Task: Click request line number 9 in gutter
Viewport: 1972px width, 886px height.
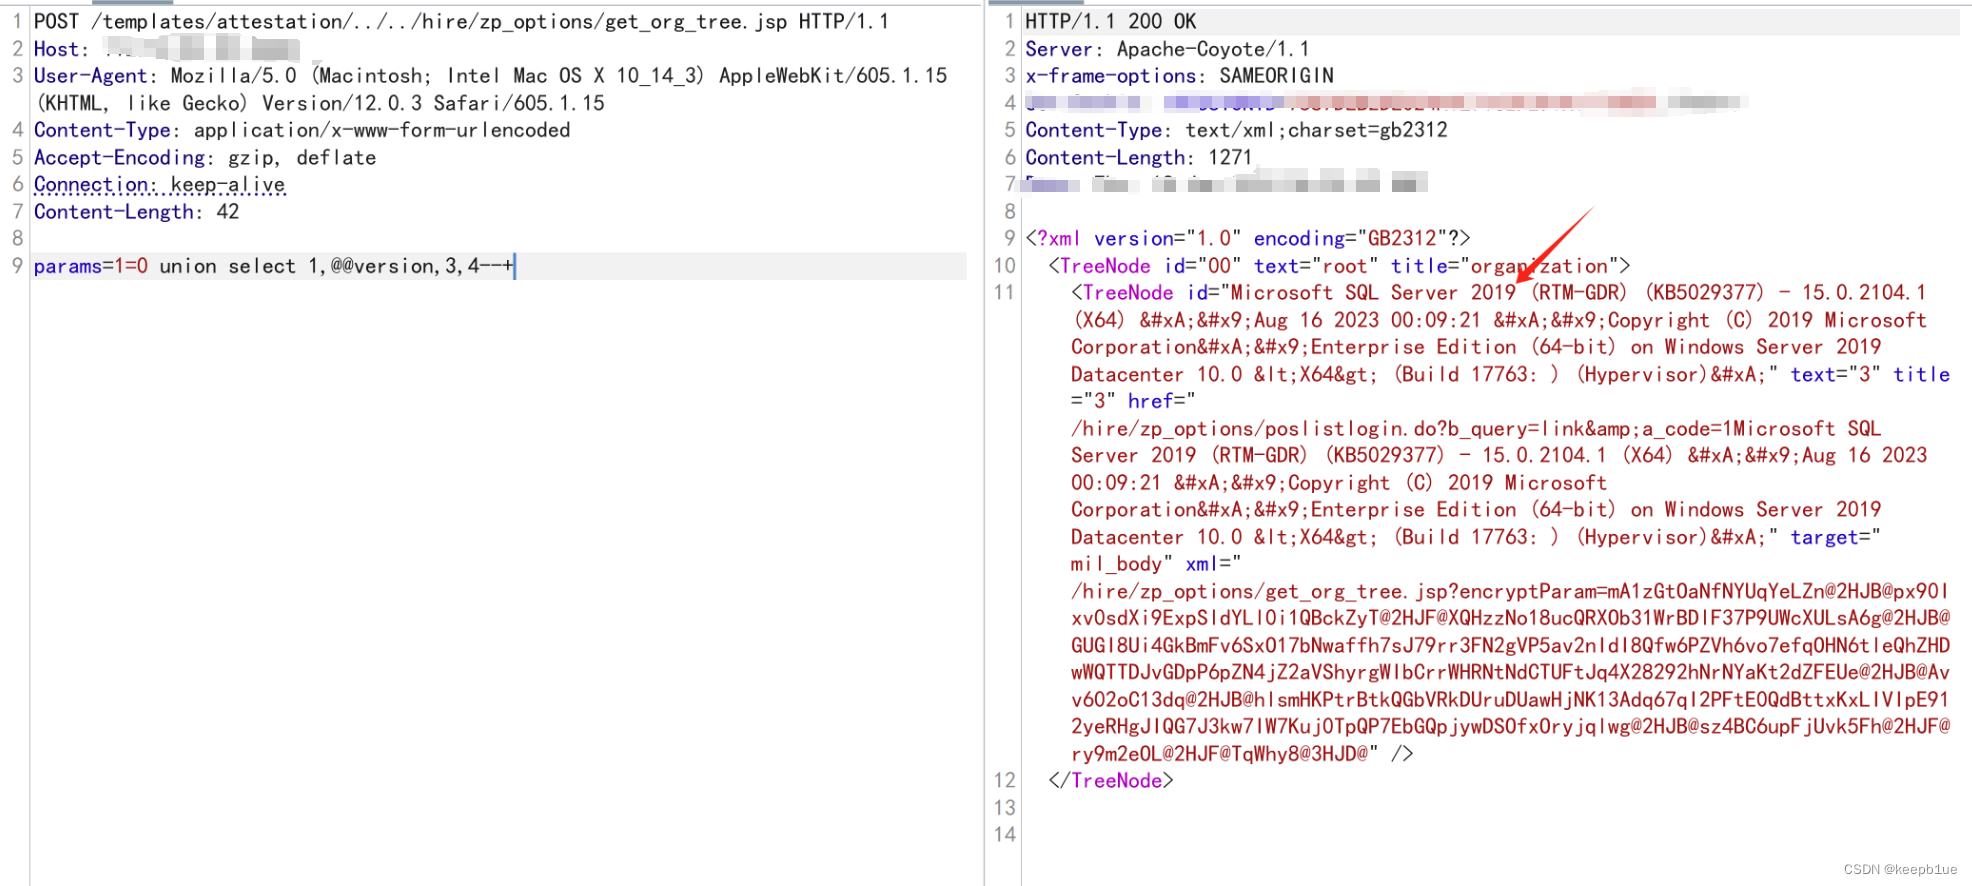Action: coord(17,266)
